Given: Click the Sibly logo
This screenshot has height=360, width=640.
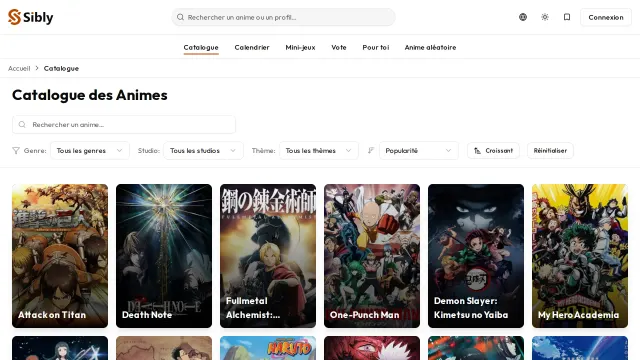Looking at the screenshot, I should [31, 17].
